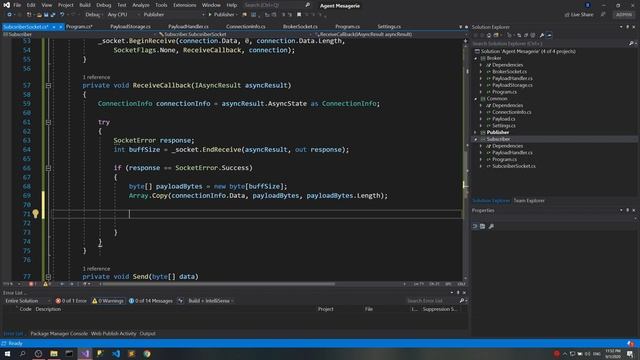Click the Error List search magnifier icon

(x=462, y=301)
